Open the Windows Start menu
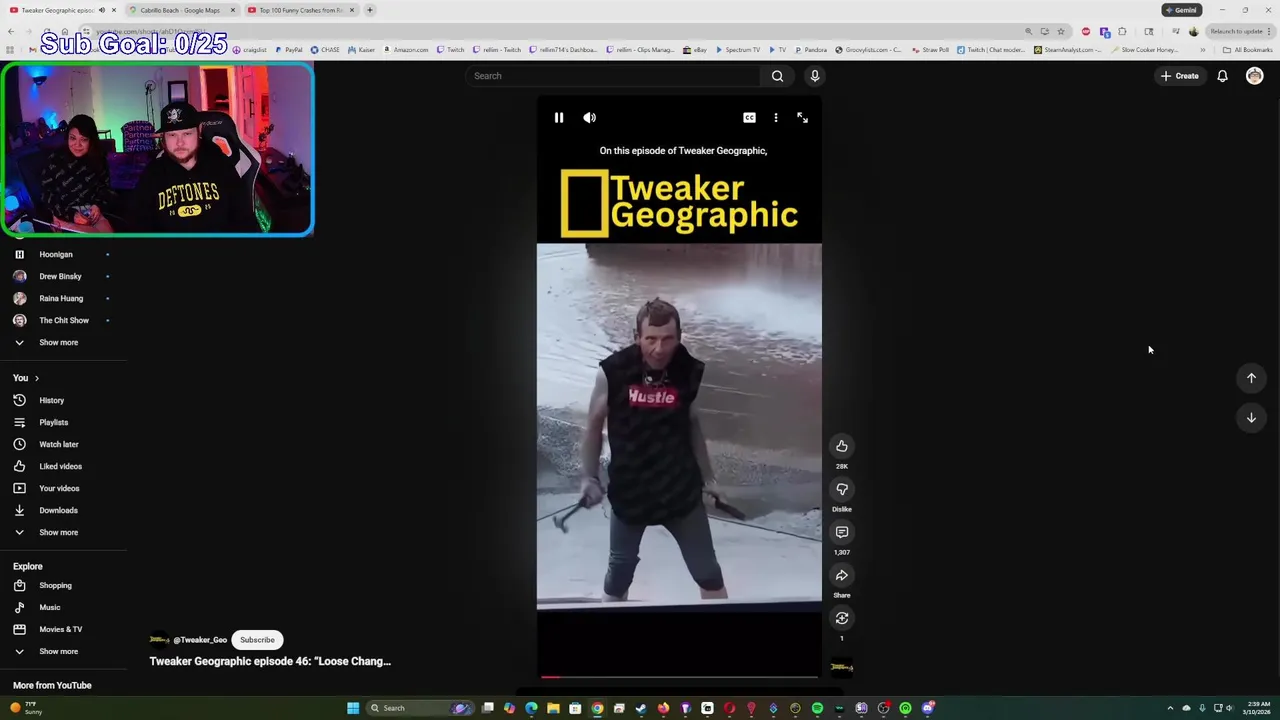This screenshot has width=1280, height=720. tap(353, 708)
